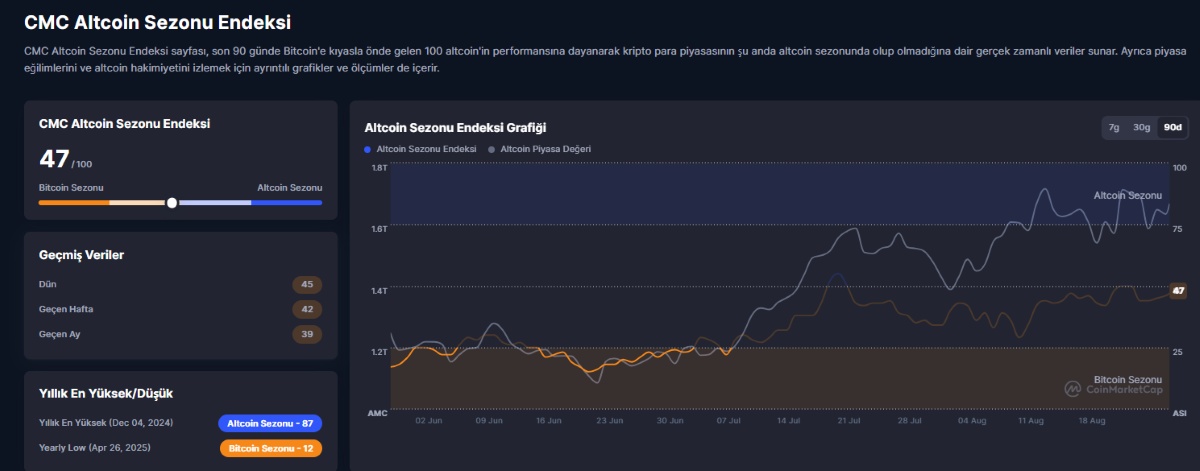Click the Geçen Hafta value 42 badge

coord(307,309)
